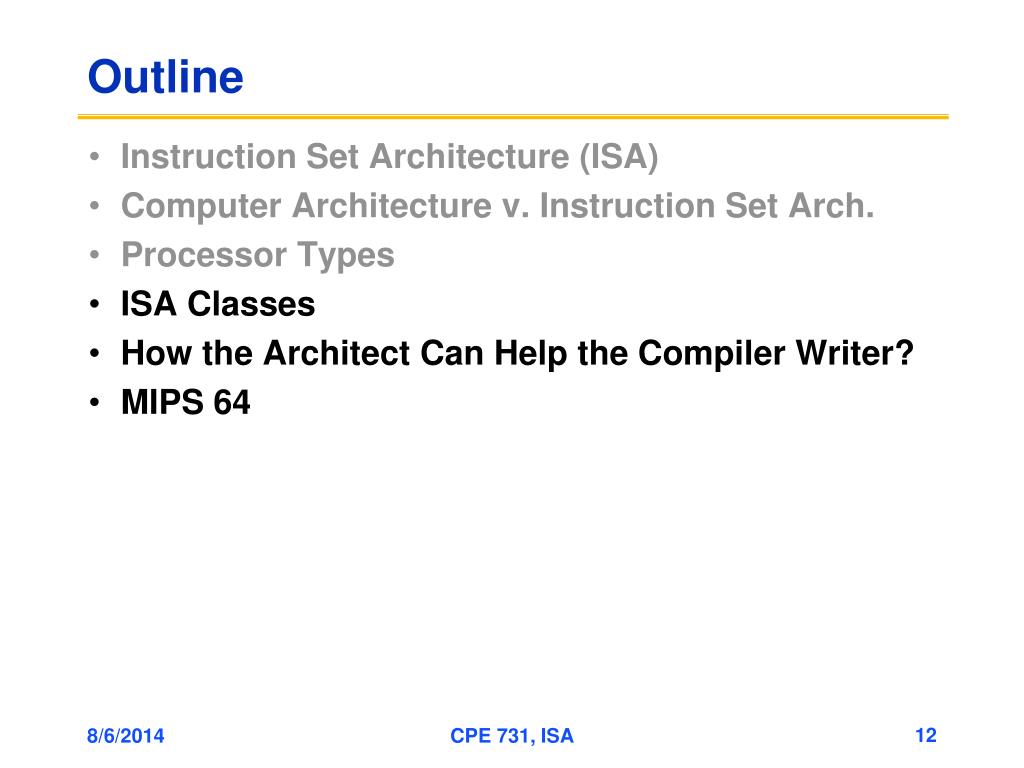Image resolution: width=1024 pixels, height=768 pixels.
Task: Select the Instruction Set Architecture (ISA) bullet
Action: click(389, 157)
